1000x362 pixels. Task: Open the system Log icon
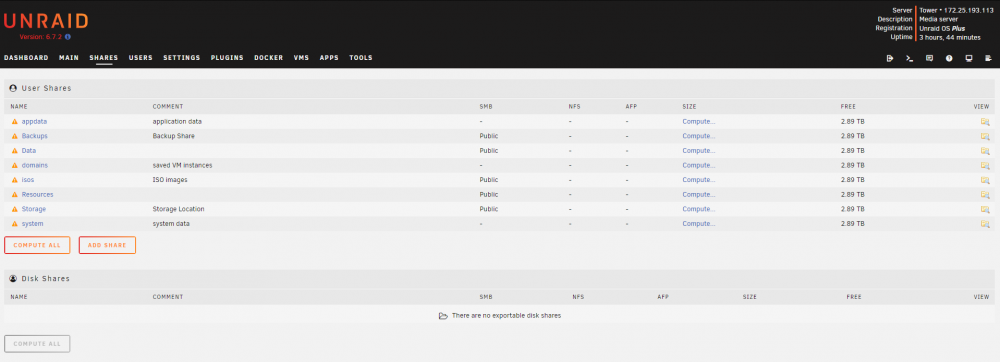point(989,58)
